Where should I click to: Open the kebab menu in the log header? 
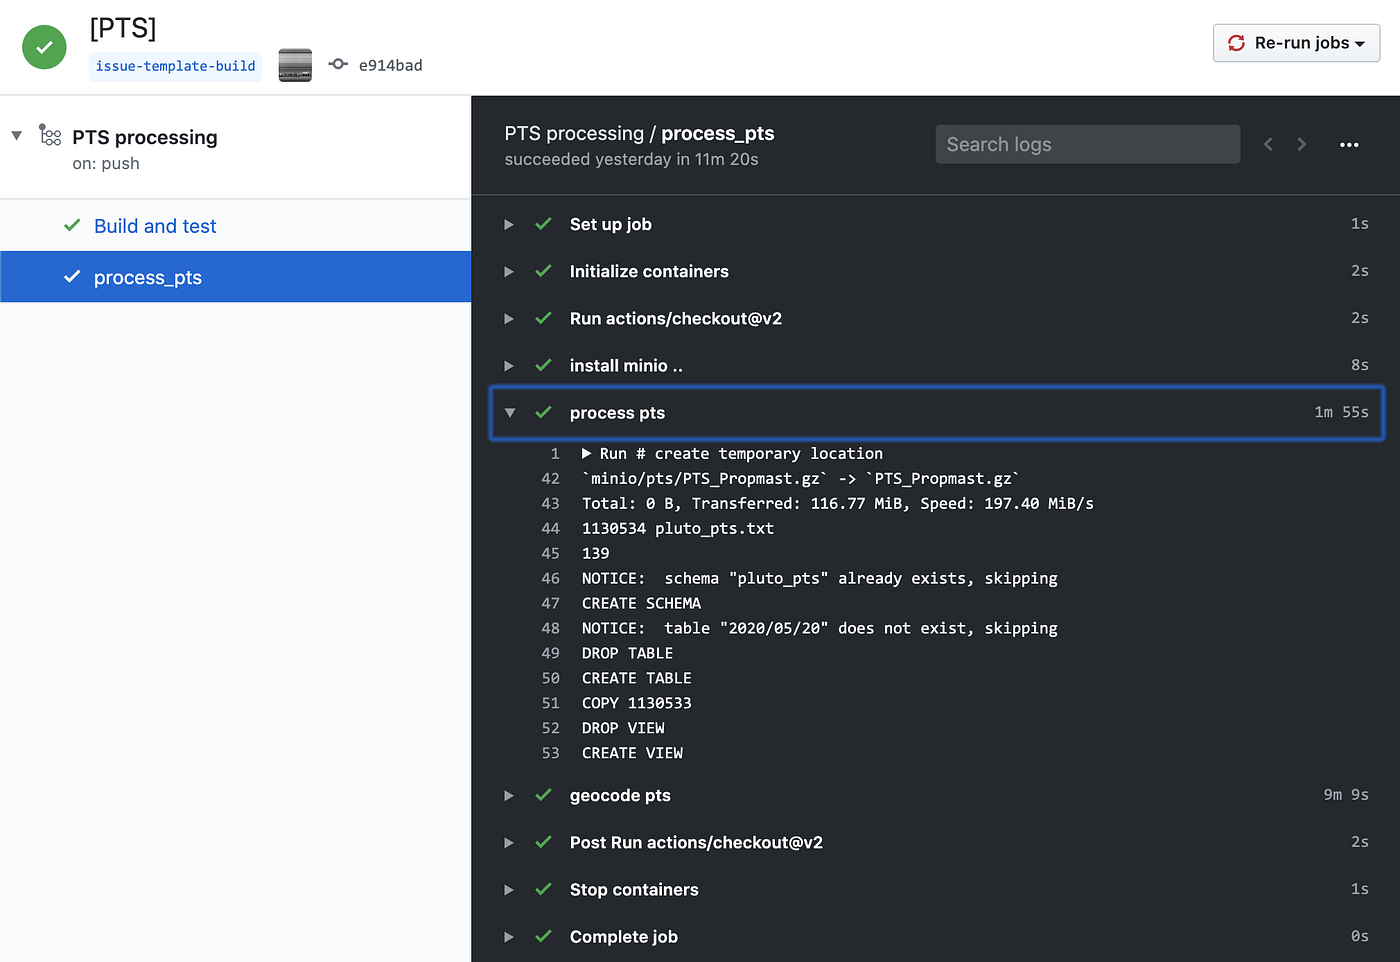coord(1349,144)
